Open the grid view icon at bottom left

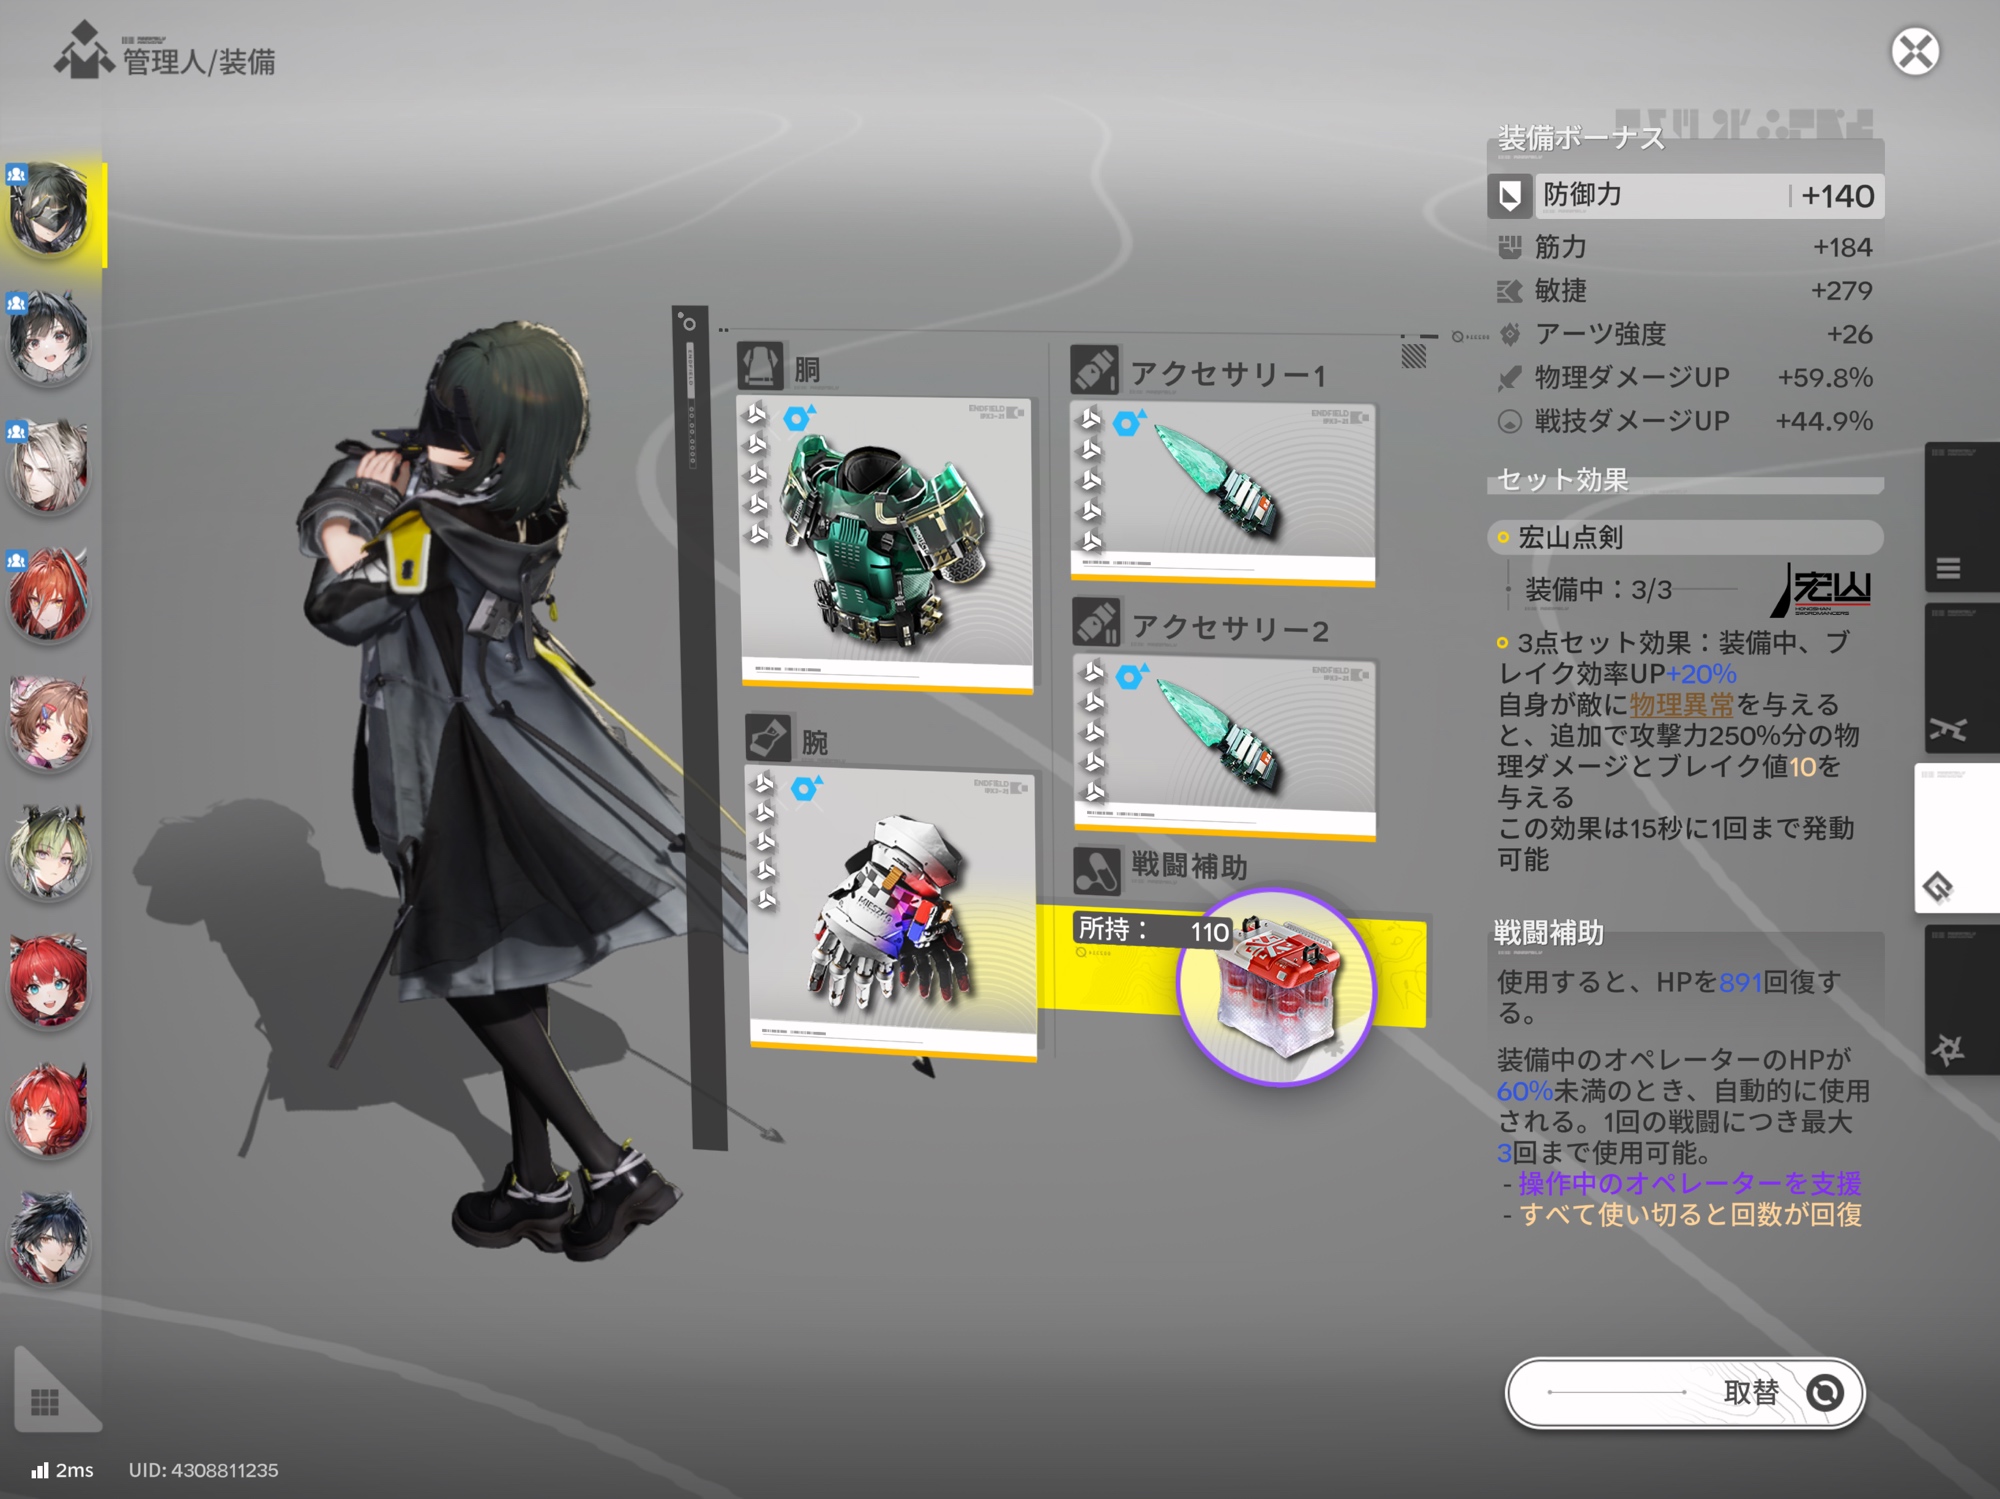point(45,1402)
